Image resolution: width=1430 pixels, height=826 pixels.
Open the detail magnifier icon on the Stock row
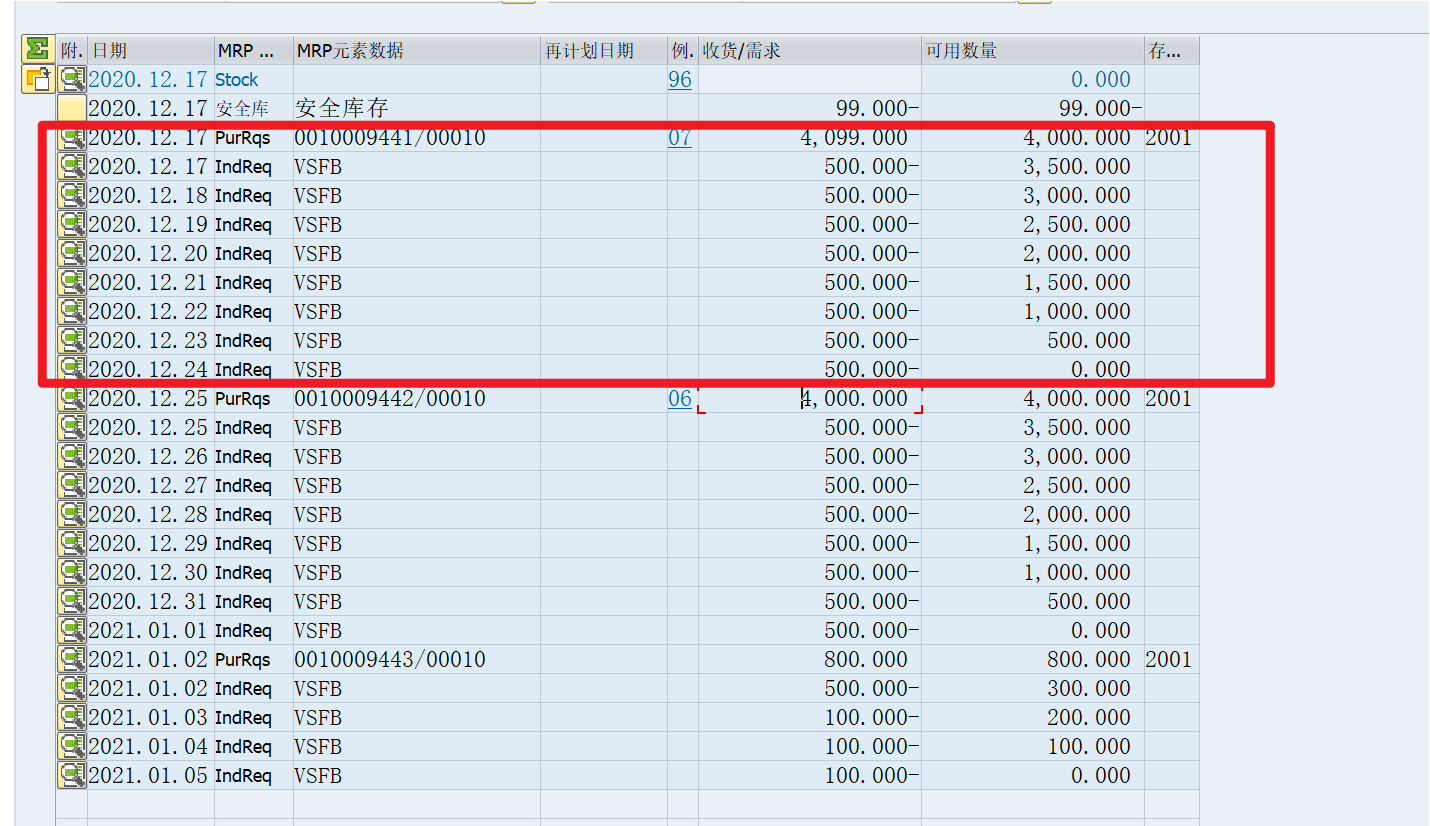[70, 79]
